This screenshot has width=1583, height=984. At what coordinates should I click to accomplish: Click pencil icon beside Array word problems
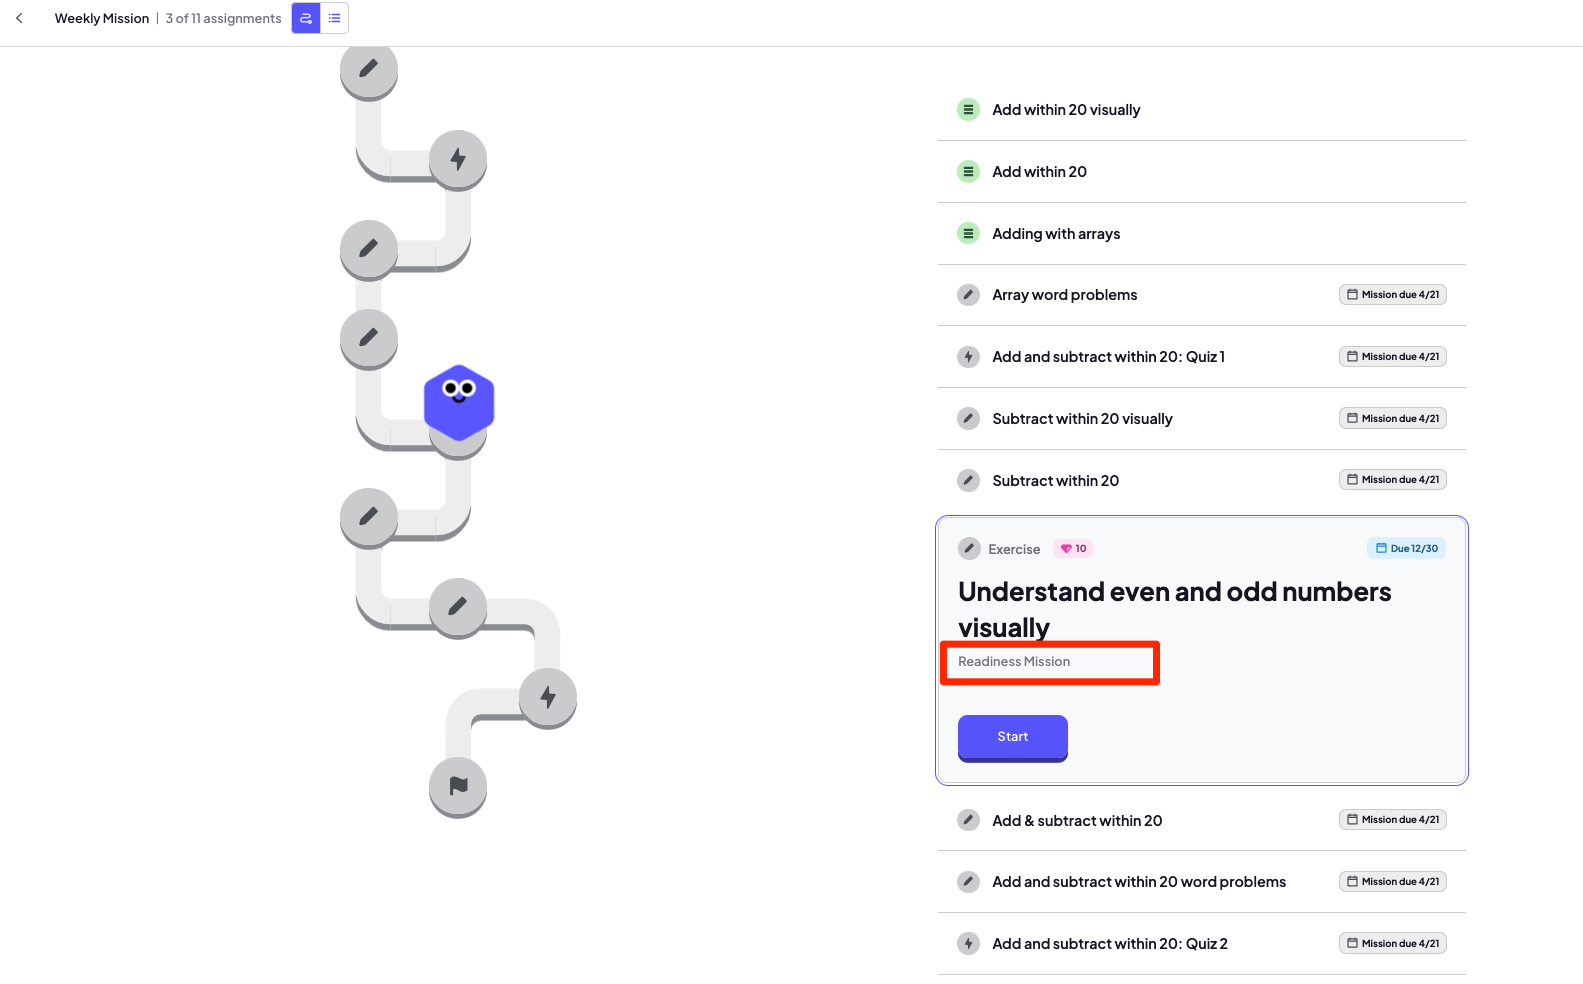(x=968, y=295)
